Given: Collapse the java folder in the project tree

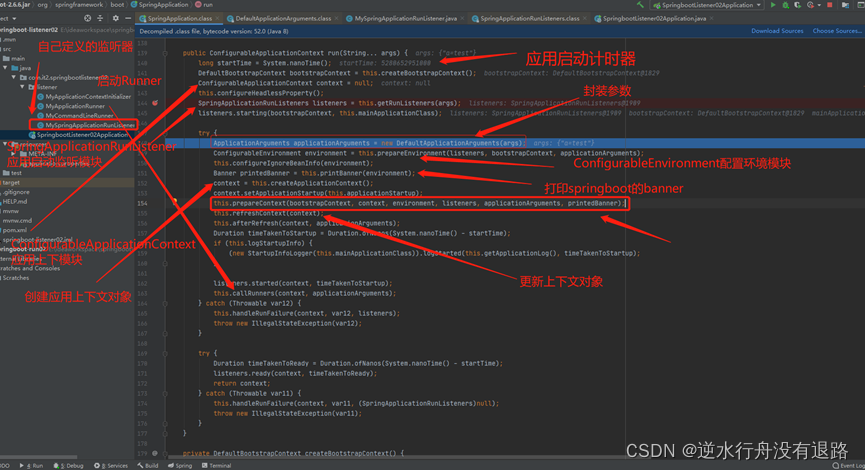Looking at the screenshot, I should [x=6, y=68].
